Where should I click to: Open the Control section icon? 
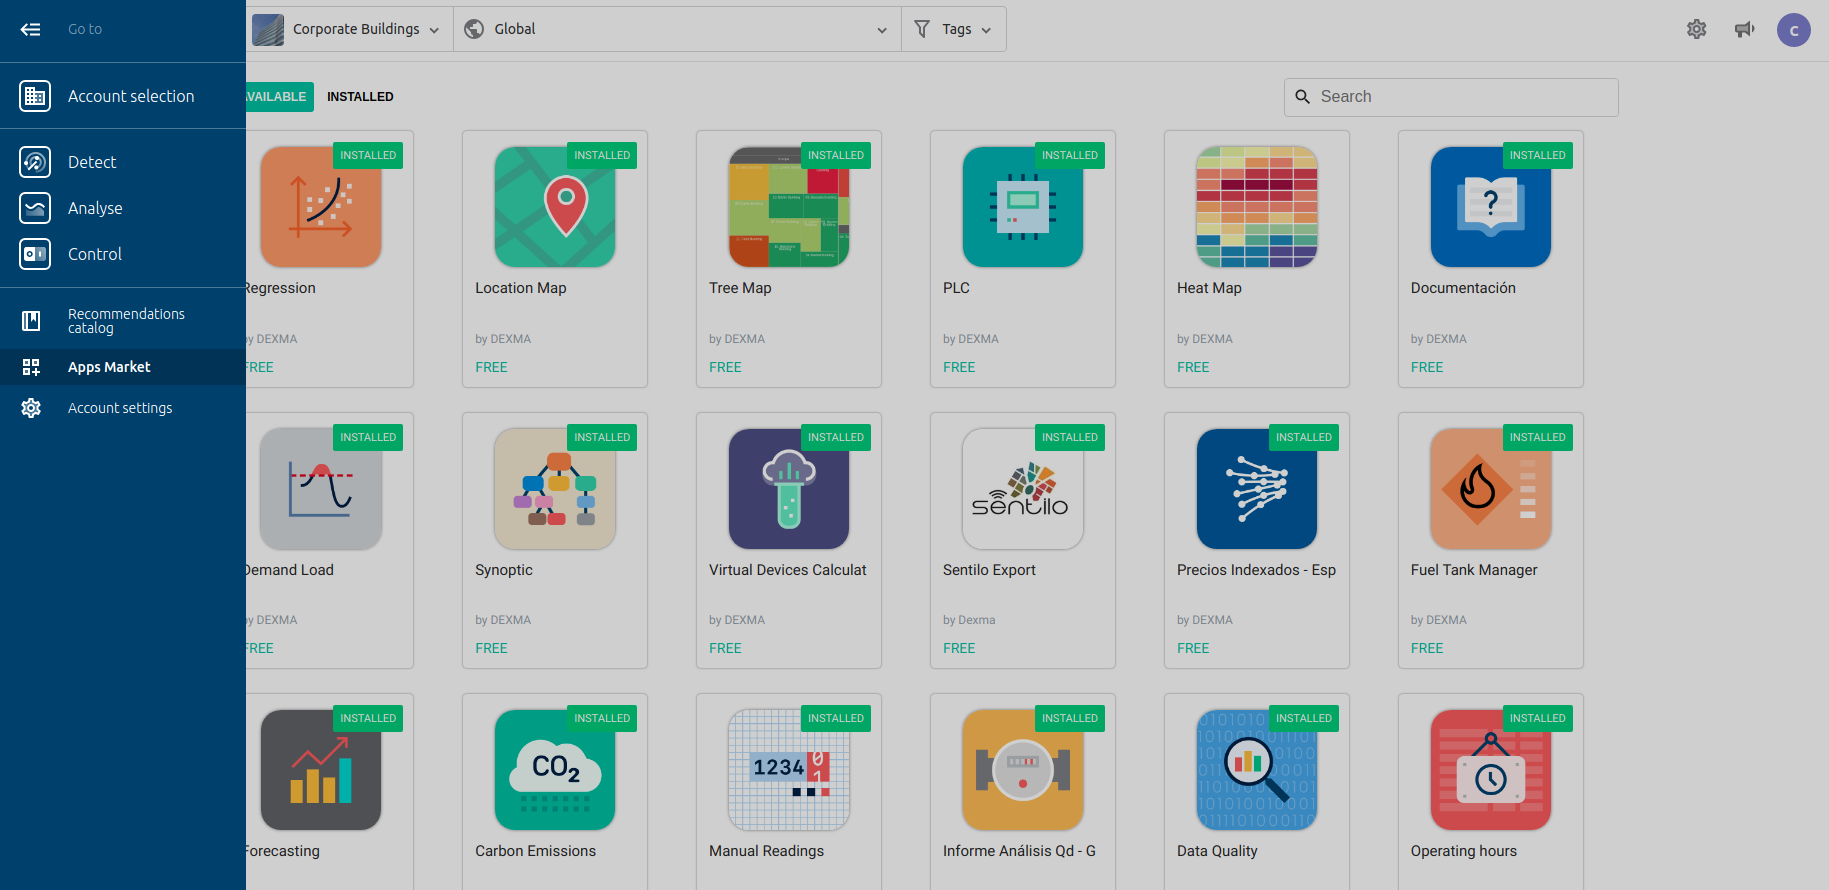[x=35, y=254]
